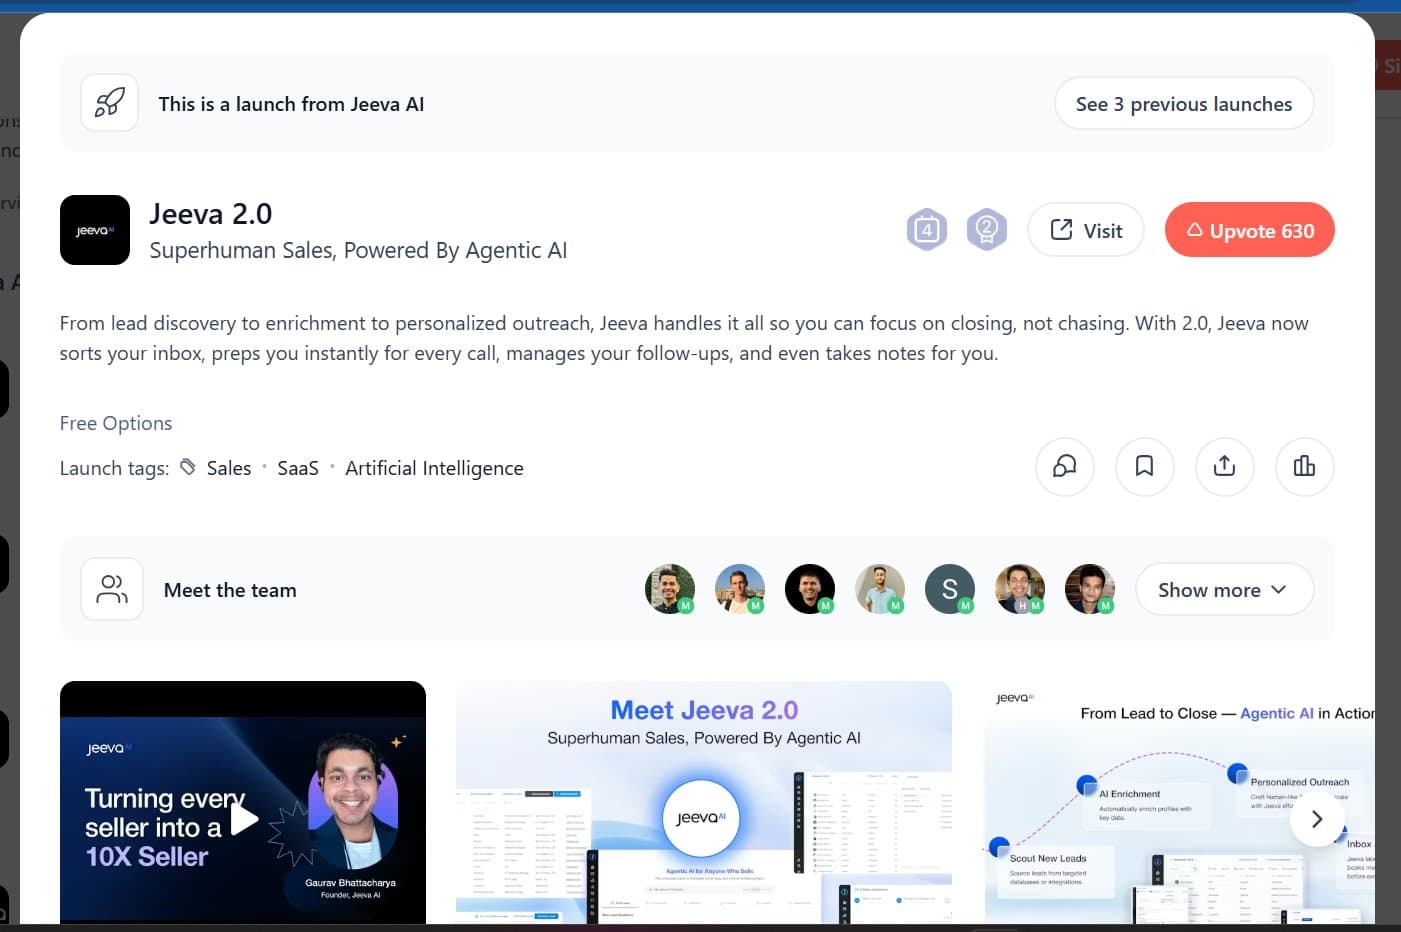
Task: Upvote Jeeva 2.0
Action: [1250, 230]
